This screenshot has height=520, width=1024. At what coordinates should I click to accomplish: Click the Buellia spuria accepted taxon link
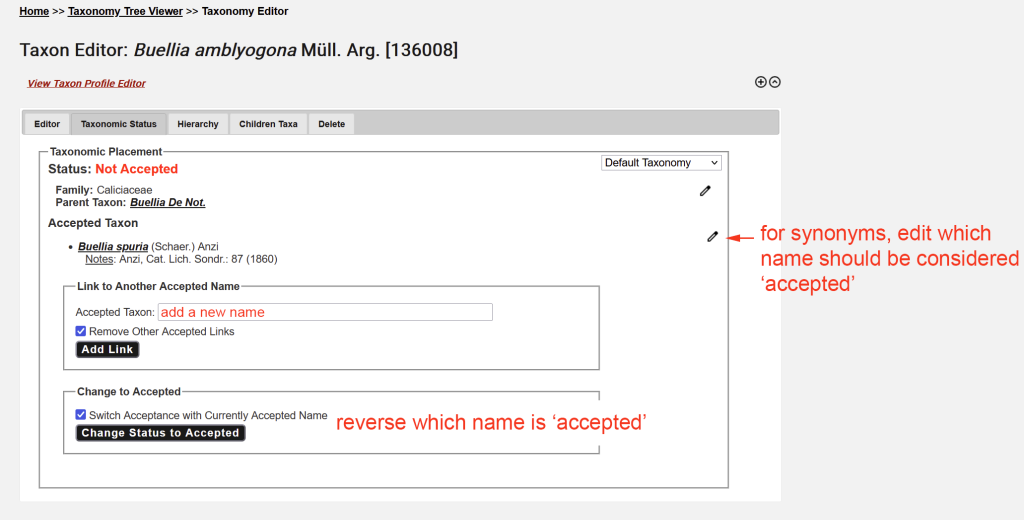(x=113, y=246)
